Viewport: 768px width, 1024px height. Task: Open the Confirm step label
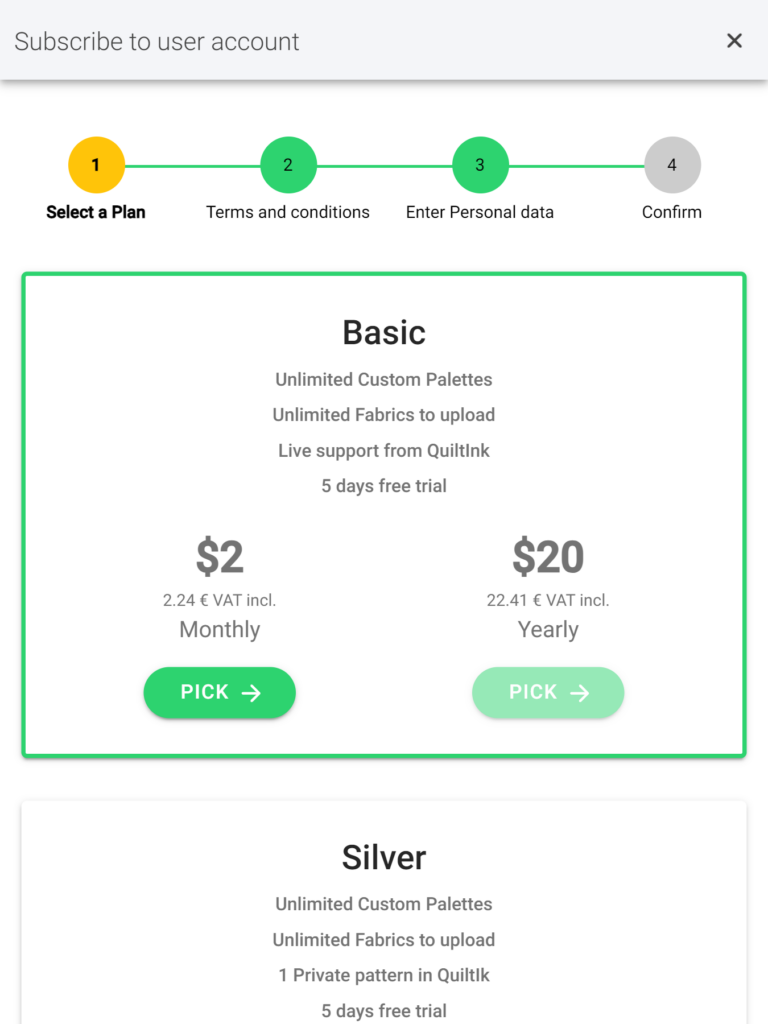pos(672,212)
